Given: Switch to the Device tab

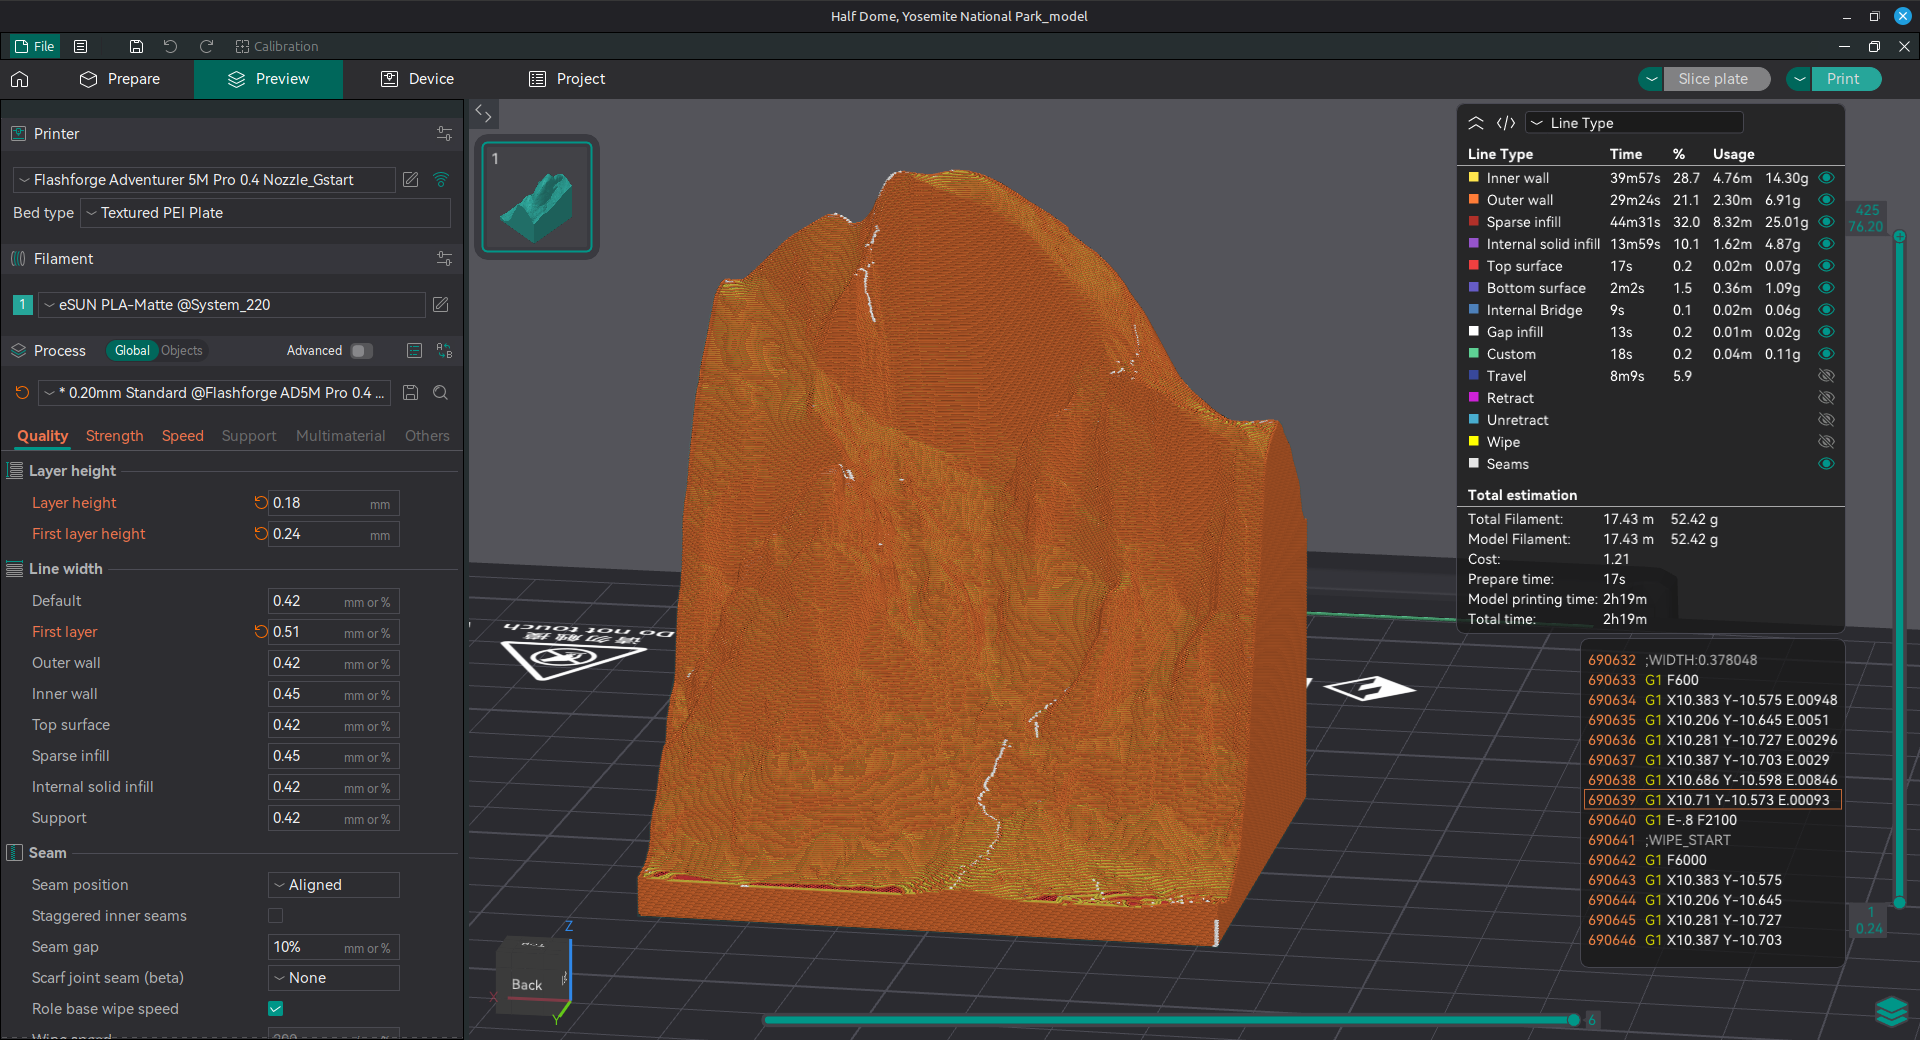Looking at the screenshot, I should 417,79.
